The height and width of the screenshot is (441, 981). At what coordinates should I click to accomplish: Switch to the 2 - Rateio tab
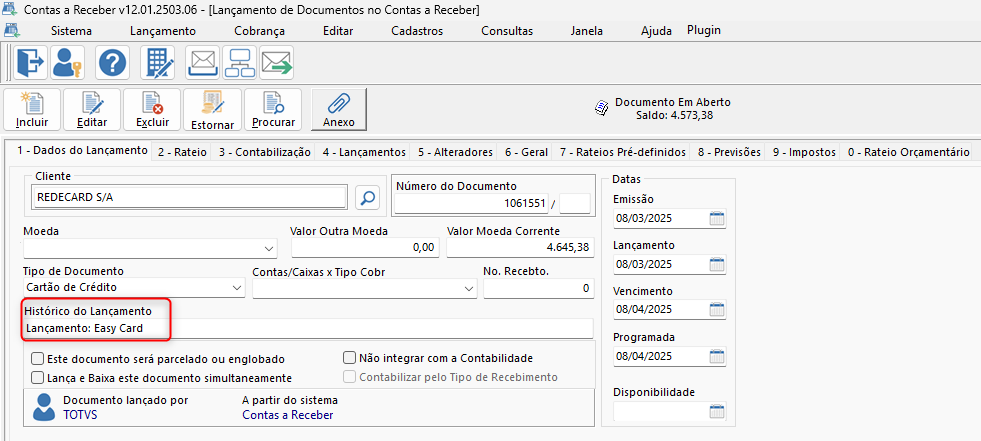(x=181, y=152)
